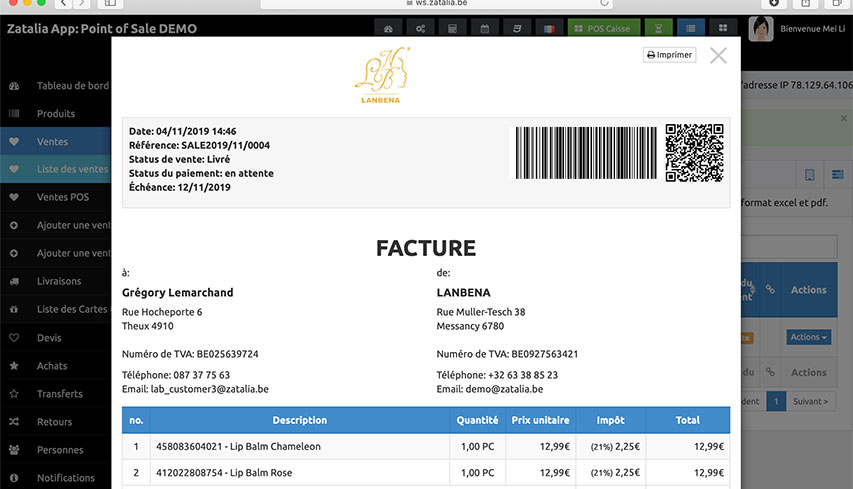Close the invoice modal with the X
Screen dimensions: 853x489
point(718,55)
